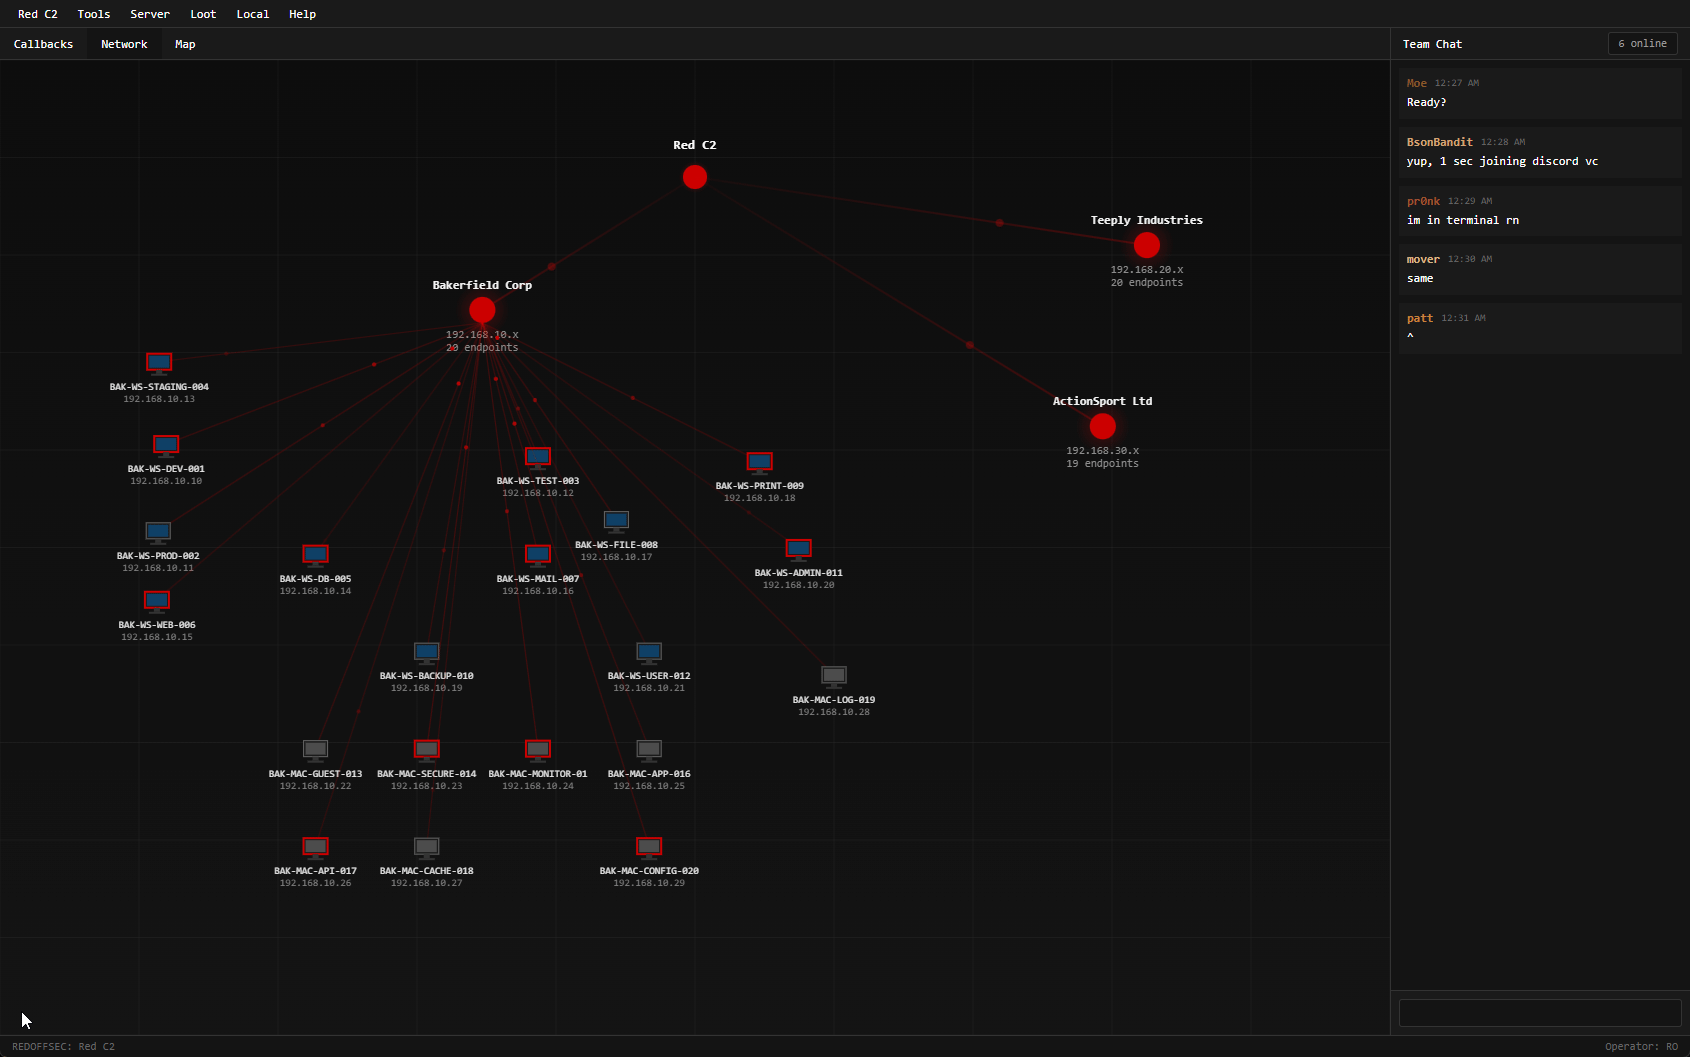Open the Red C2 menu

tap(38, 14)
